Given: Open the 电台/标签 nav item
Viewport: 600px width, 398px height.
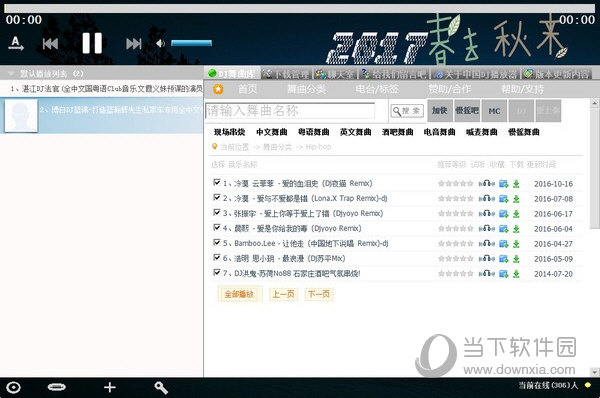Looking at the screenshot, I should pos(377,89).
